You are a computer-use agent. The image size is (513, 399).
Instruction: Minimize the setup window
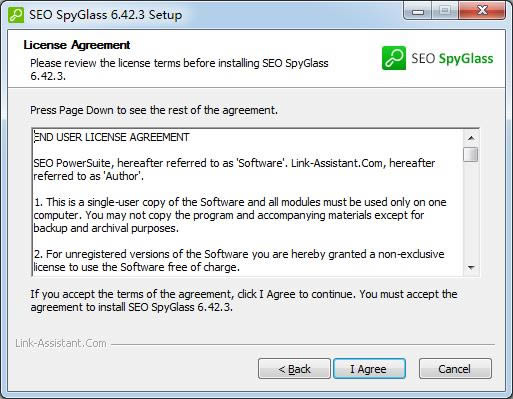pyautogui.click(x=418, y=12)
